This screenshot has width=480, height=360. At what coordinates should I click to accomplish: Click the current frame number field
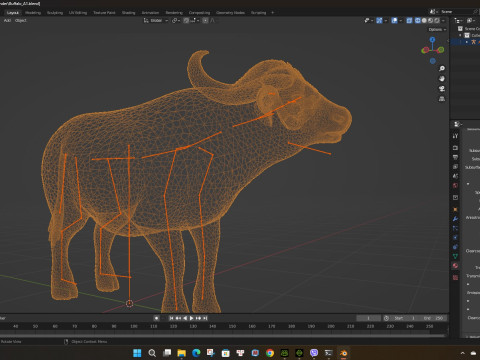click(x=368, y=318)
